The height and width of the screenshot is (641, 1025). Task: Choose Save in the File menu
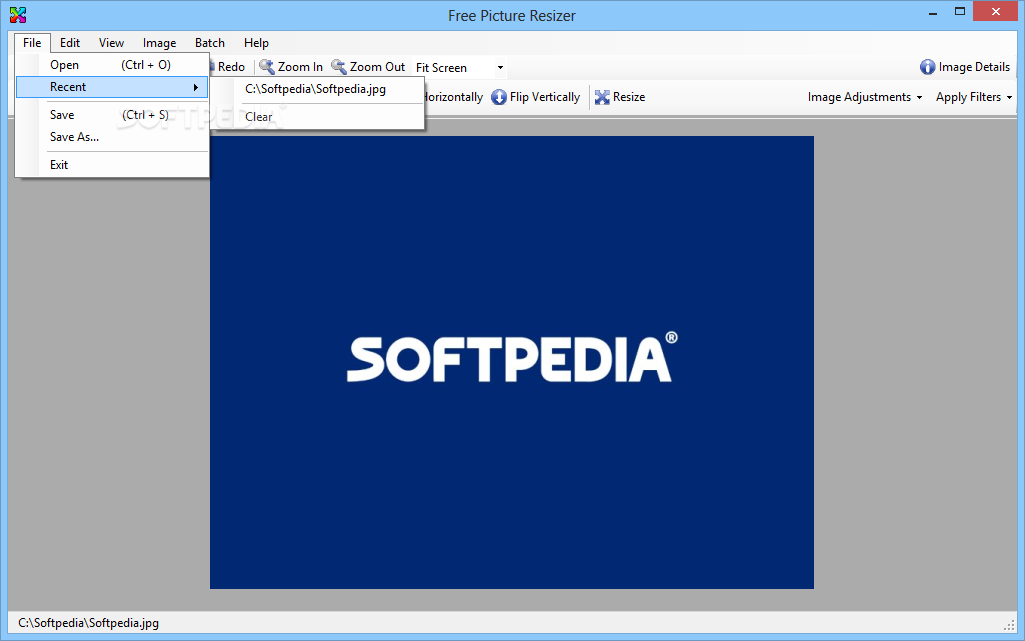click(x=112, y=115)
